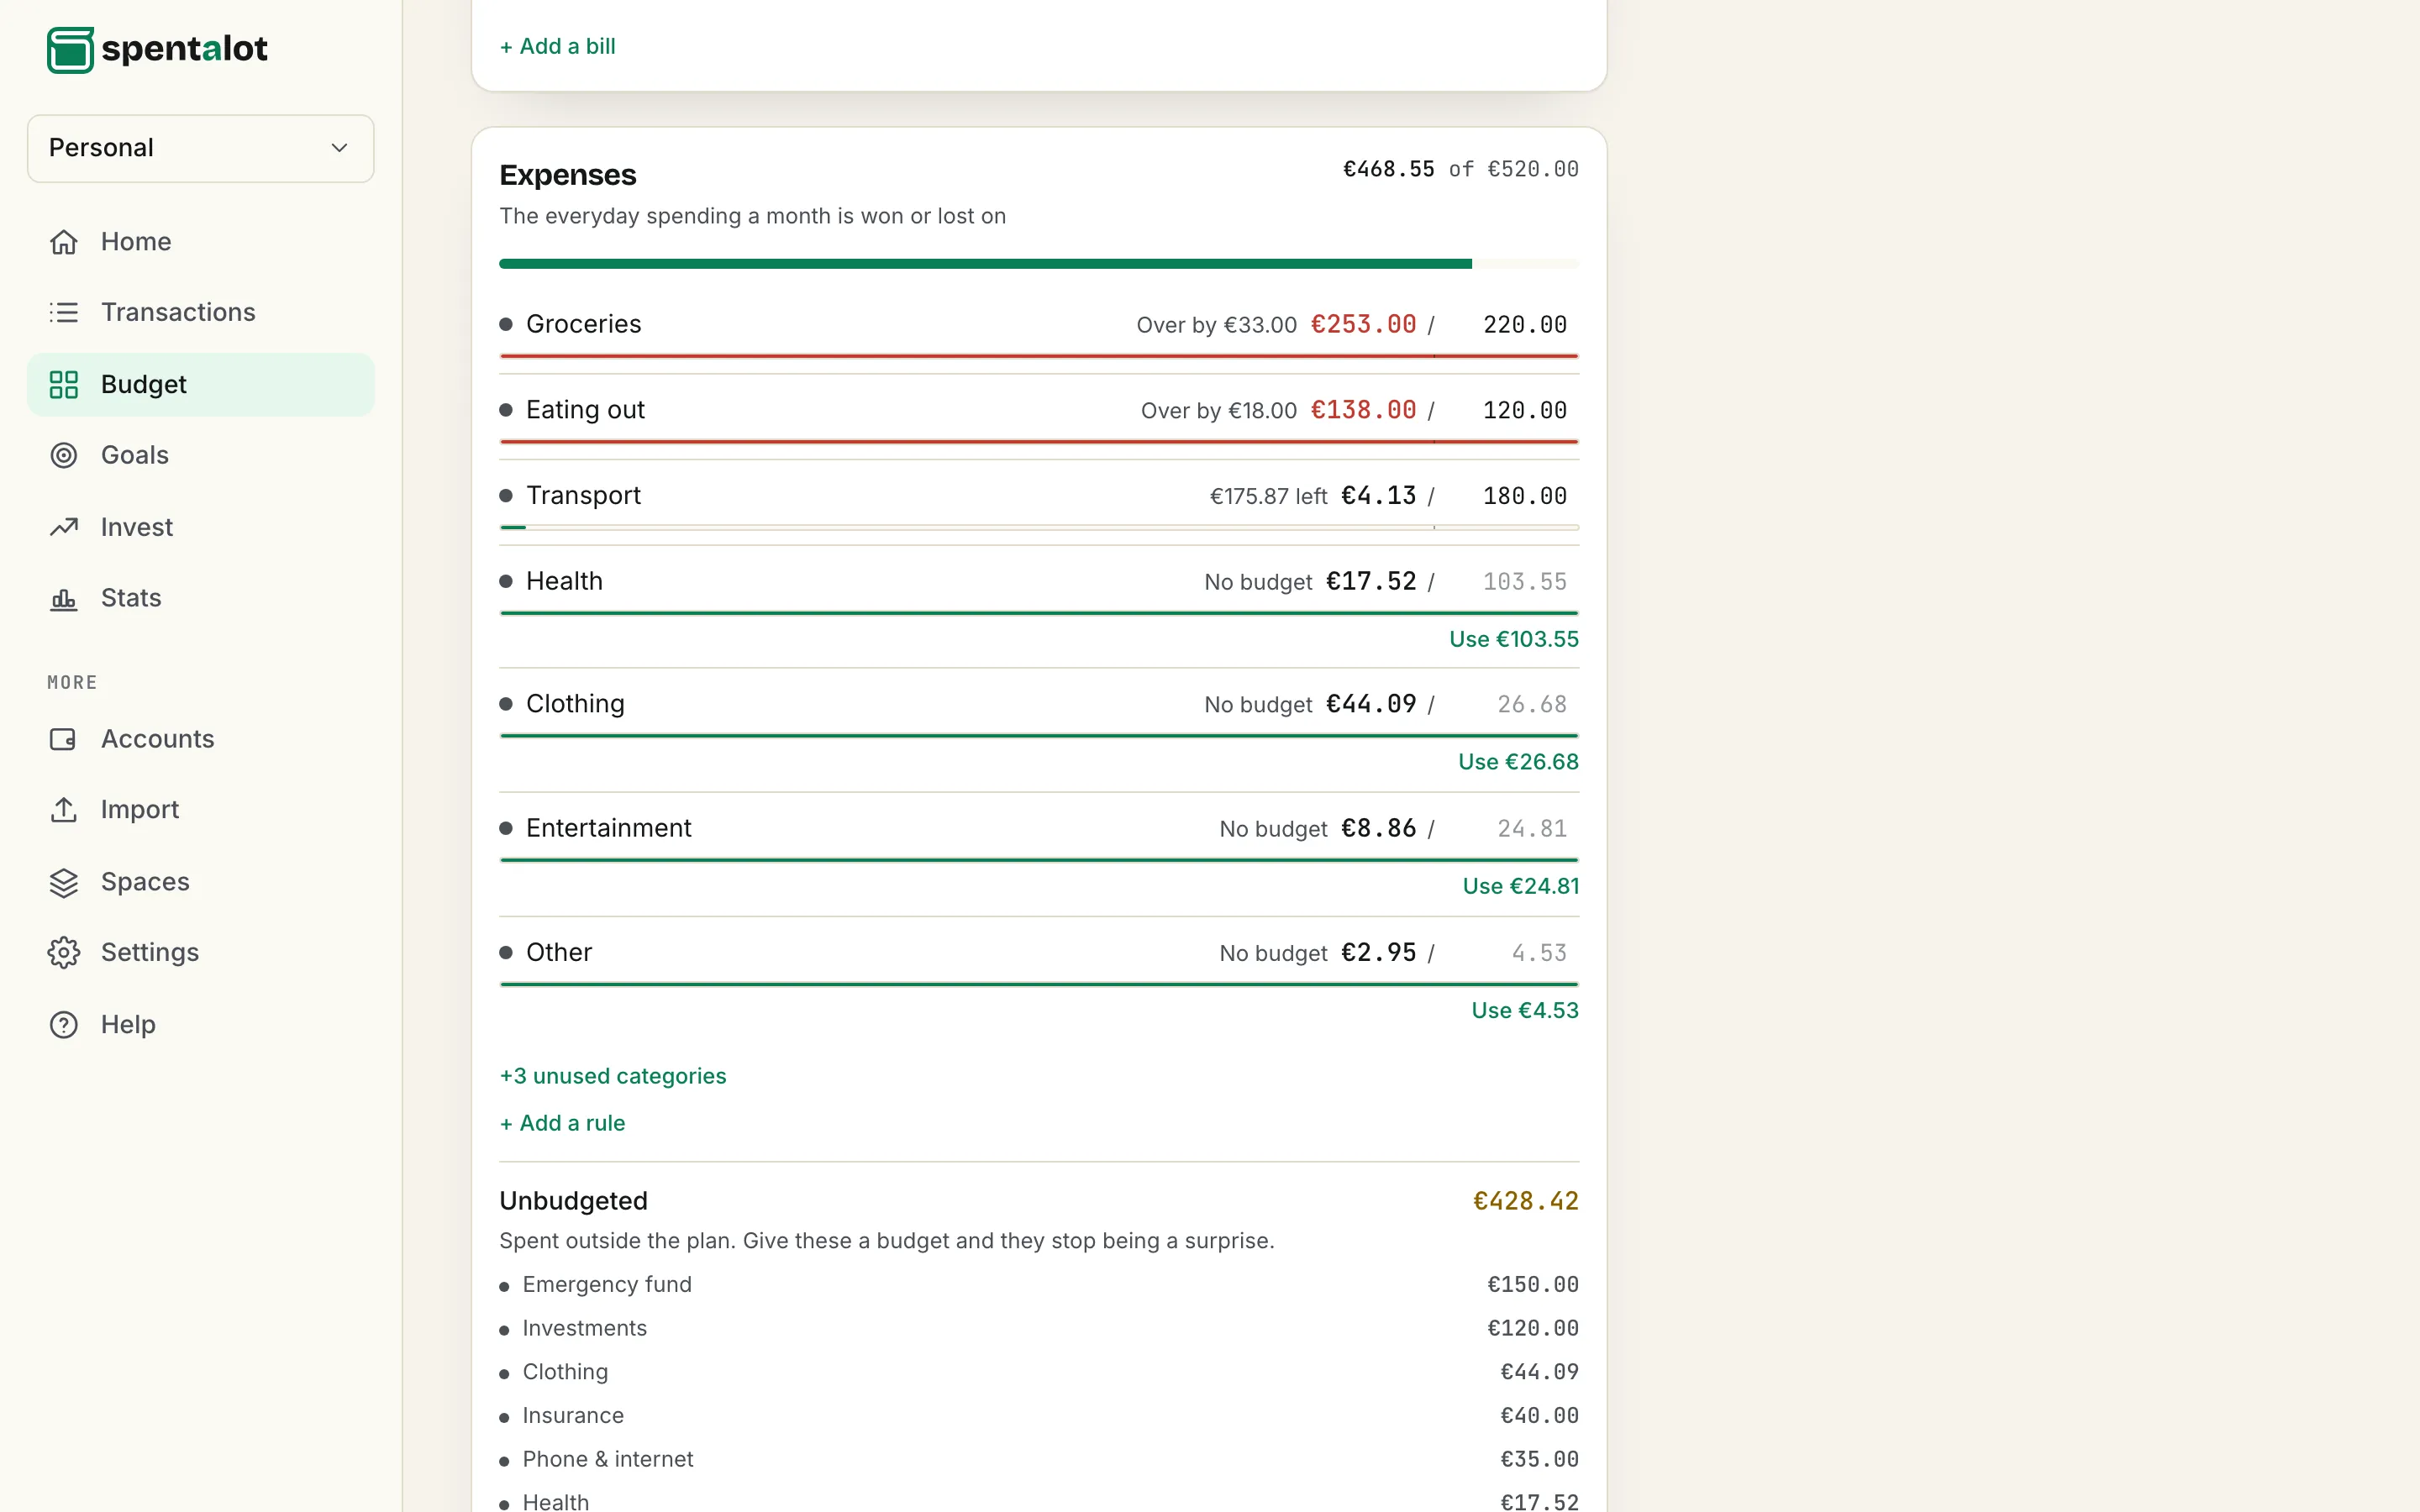2420x1512 pixels.
Task: Click the Expenses overall progress bar
Action: (1039, 264)
